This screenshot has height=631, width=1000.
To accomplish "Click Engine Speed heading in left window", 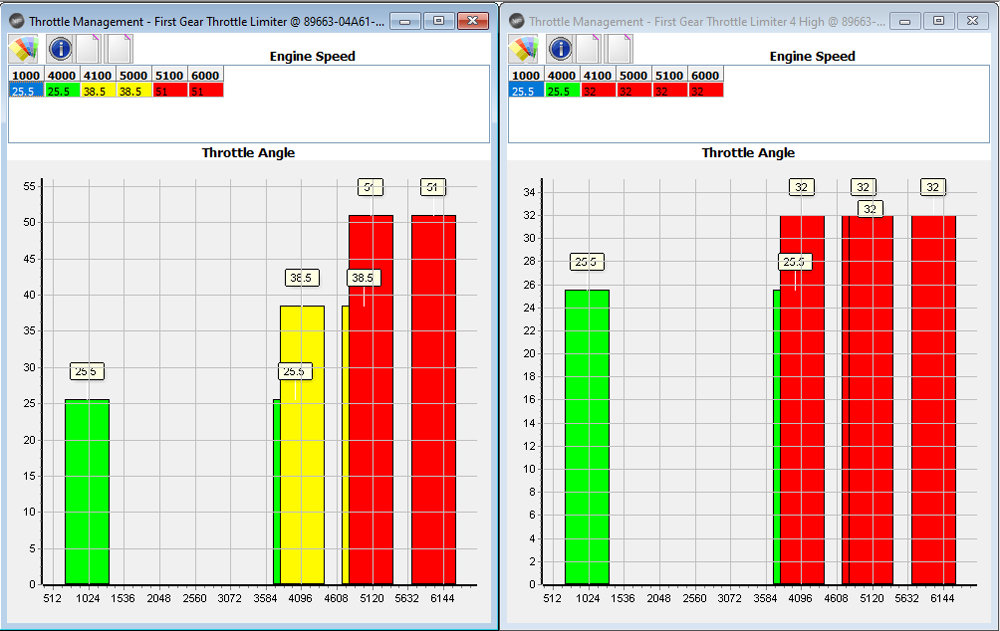I will [x=312, y=56].
